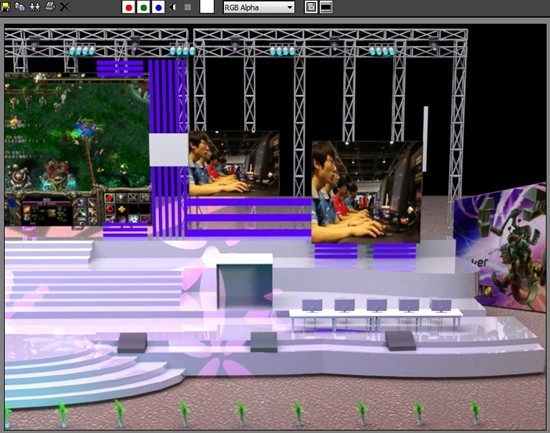Click the smaller players photo screen
This screenshot has width=550, height=433.
click(x=234, y=163)
